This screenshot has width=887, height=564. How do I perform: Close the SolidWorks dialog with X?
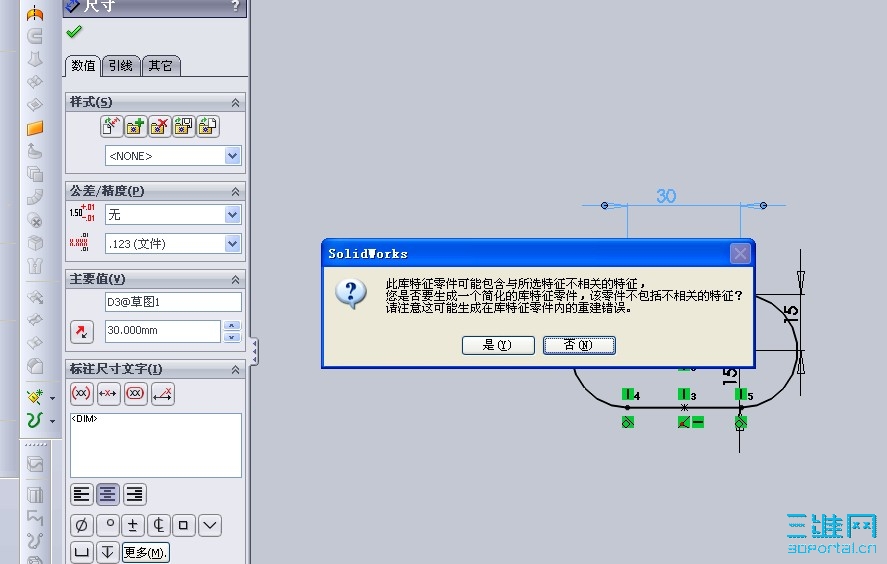click(x=739, y=254)
